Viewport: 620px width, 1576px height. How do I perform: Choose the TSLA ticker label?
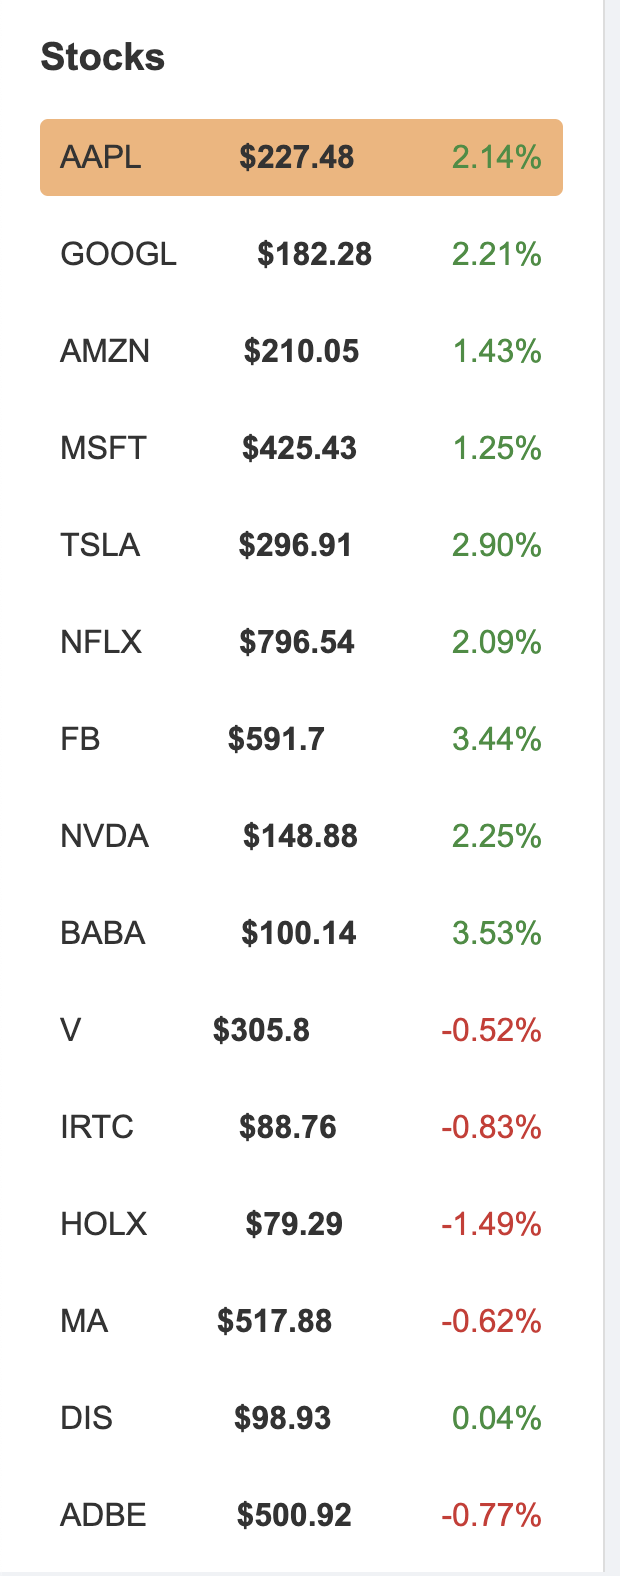(100, 545)
